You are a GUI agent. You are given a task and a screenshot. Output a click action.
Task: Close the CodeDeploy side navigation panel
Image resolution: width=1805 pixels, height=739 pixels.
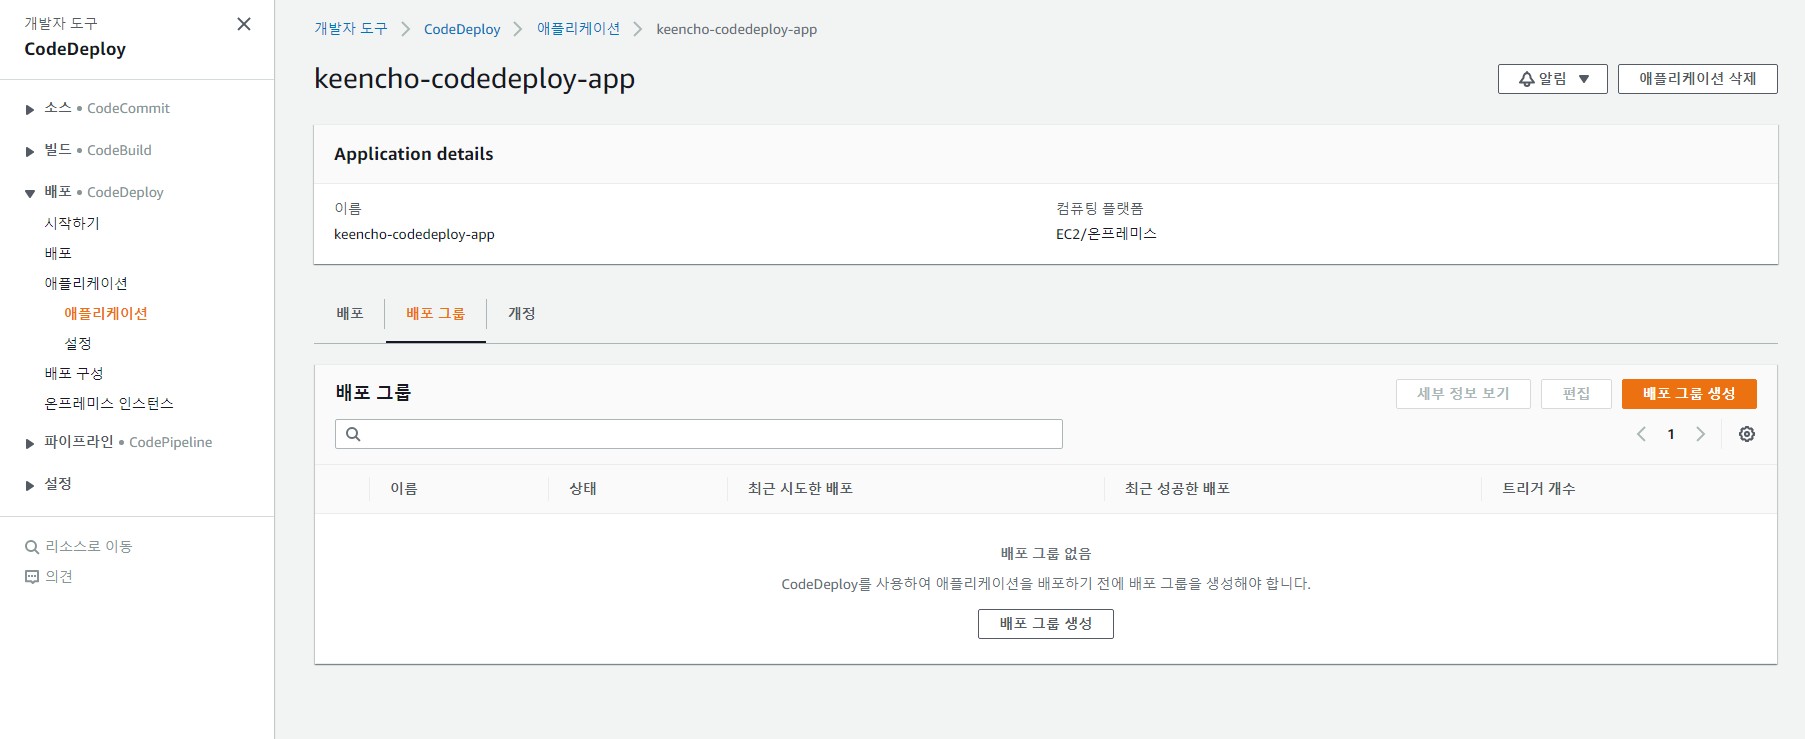243,24
